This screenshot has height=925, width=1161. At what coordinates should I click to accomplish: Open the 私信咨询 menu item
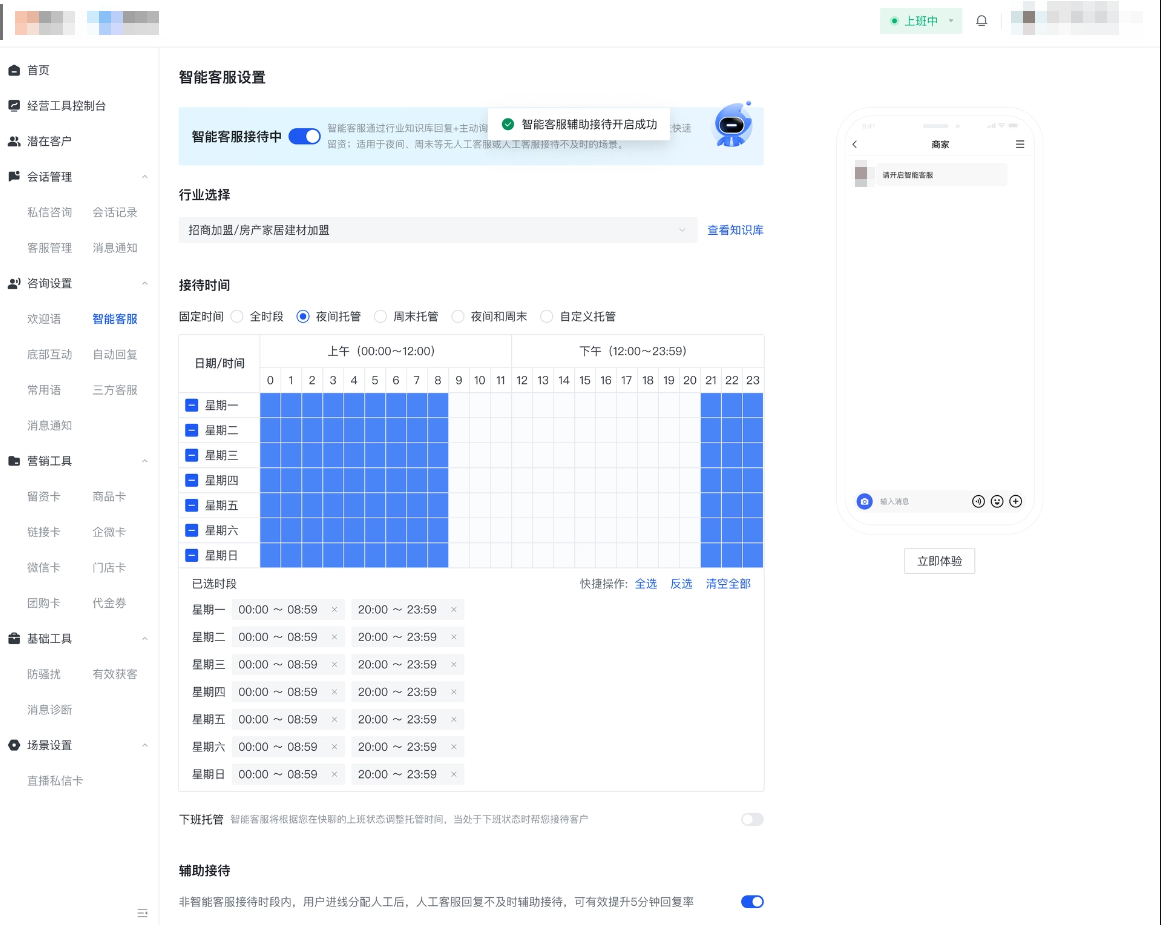point(50,213)
